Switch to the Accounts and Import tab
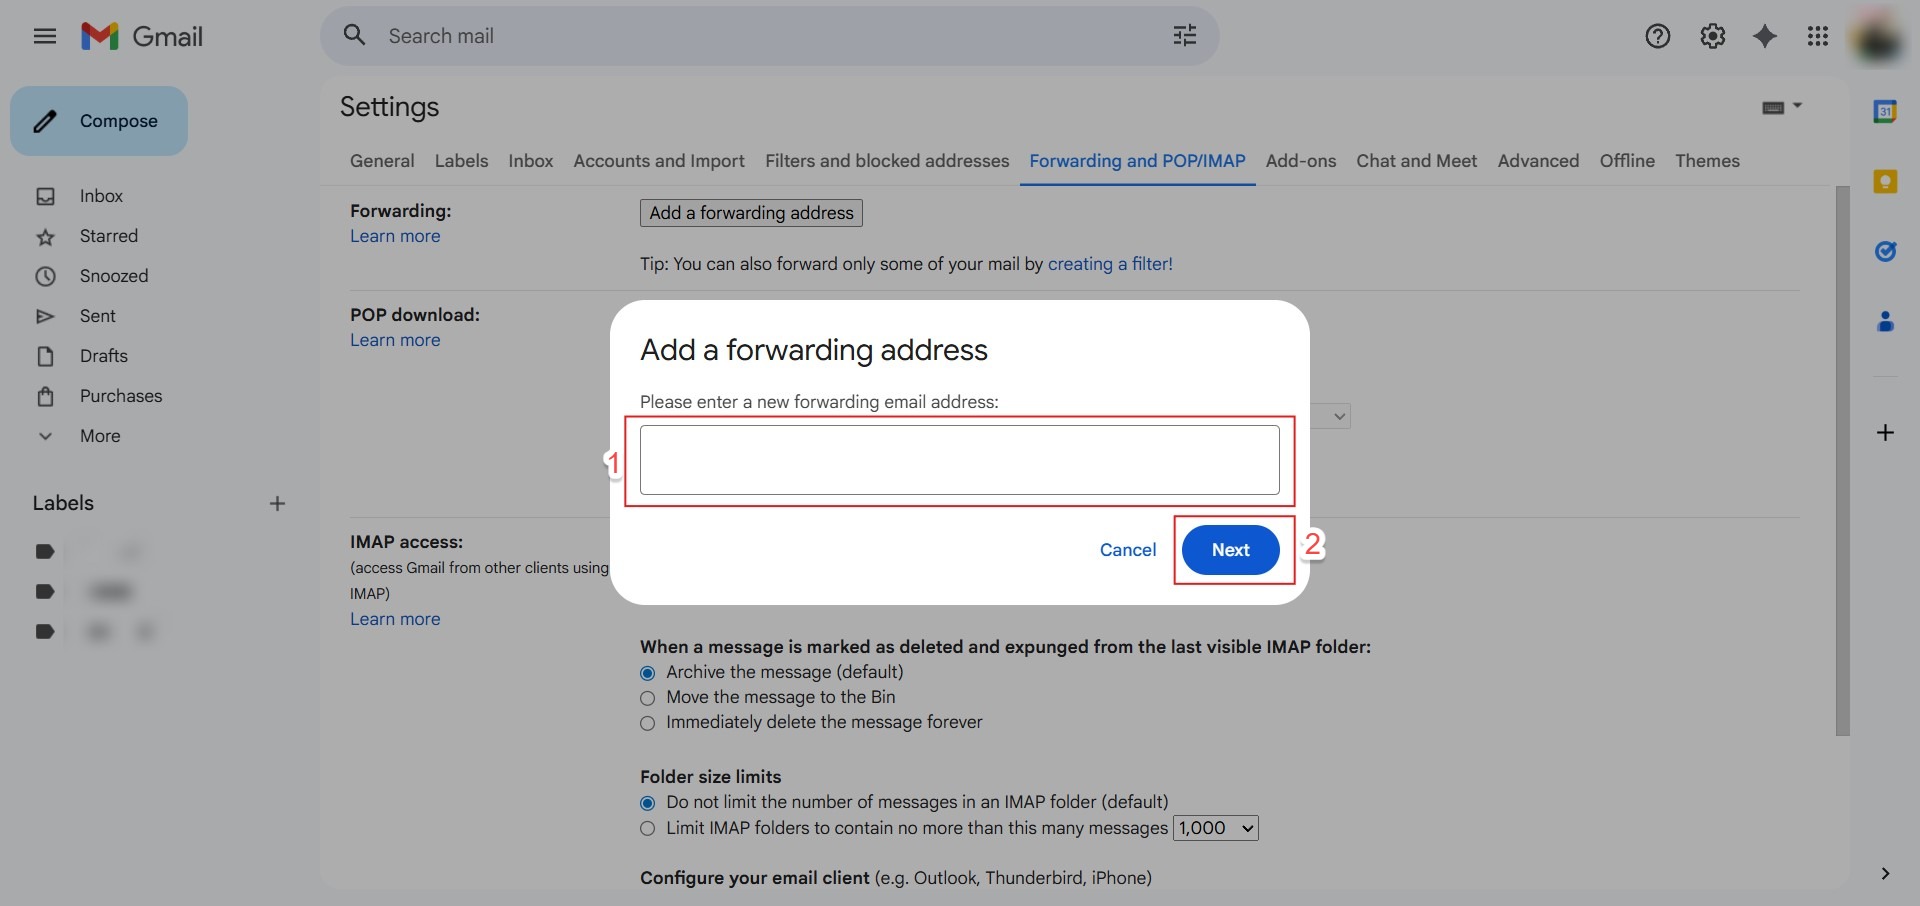Viewport: 1920px width, 906px height. tap(658, 161)
